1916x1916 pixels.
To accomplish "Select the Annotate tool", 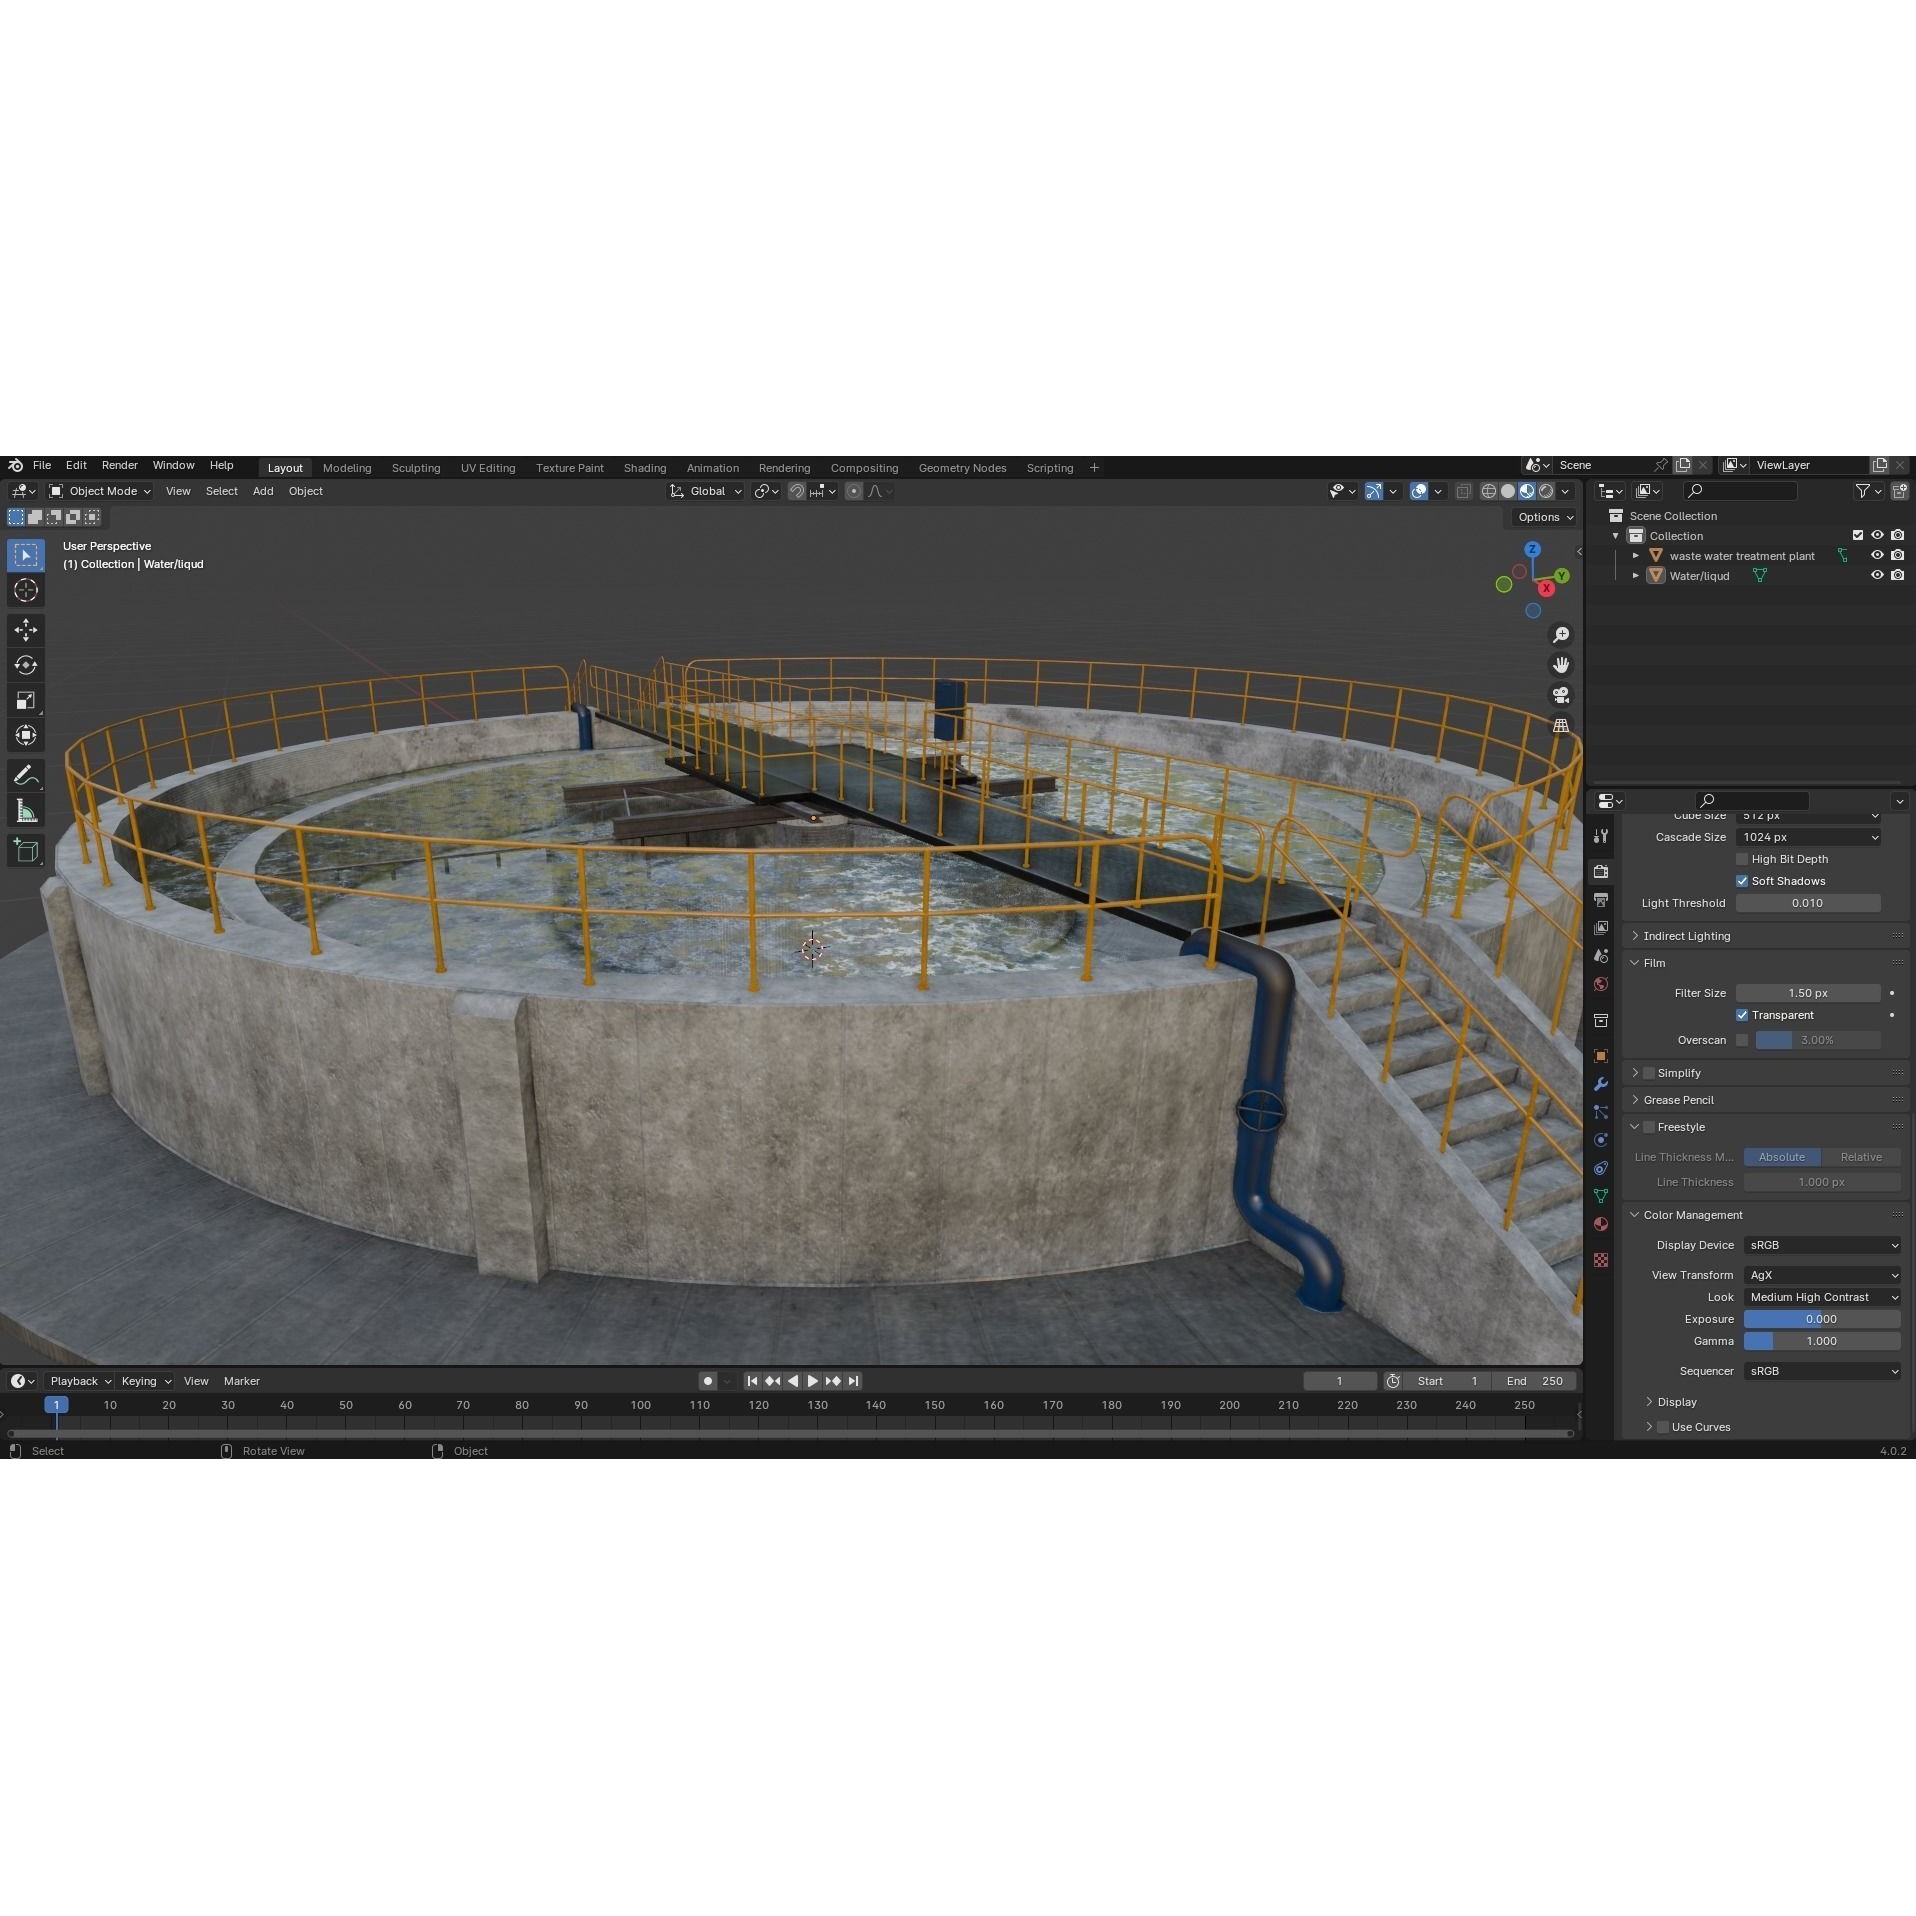I will pos(25,774).
